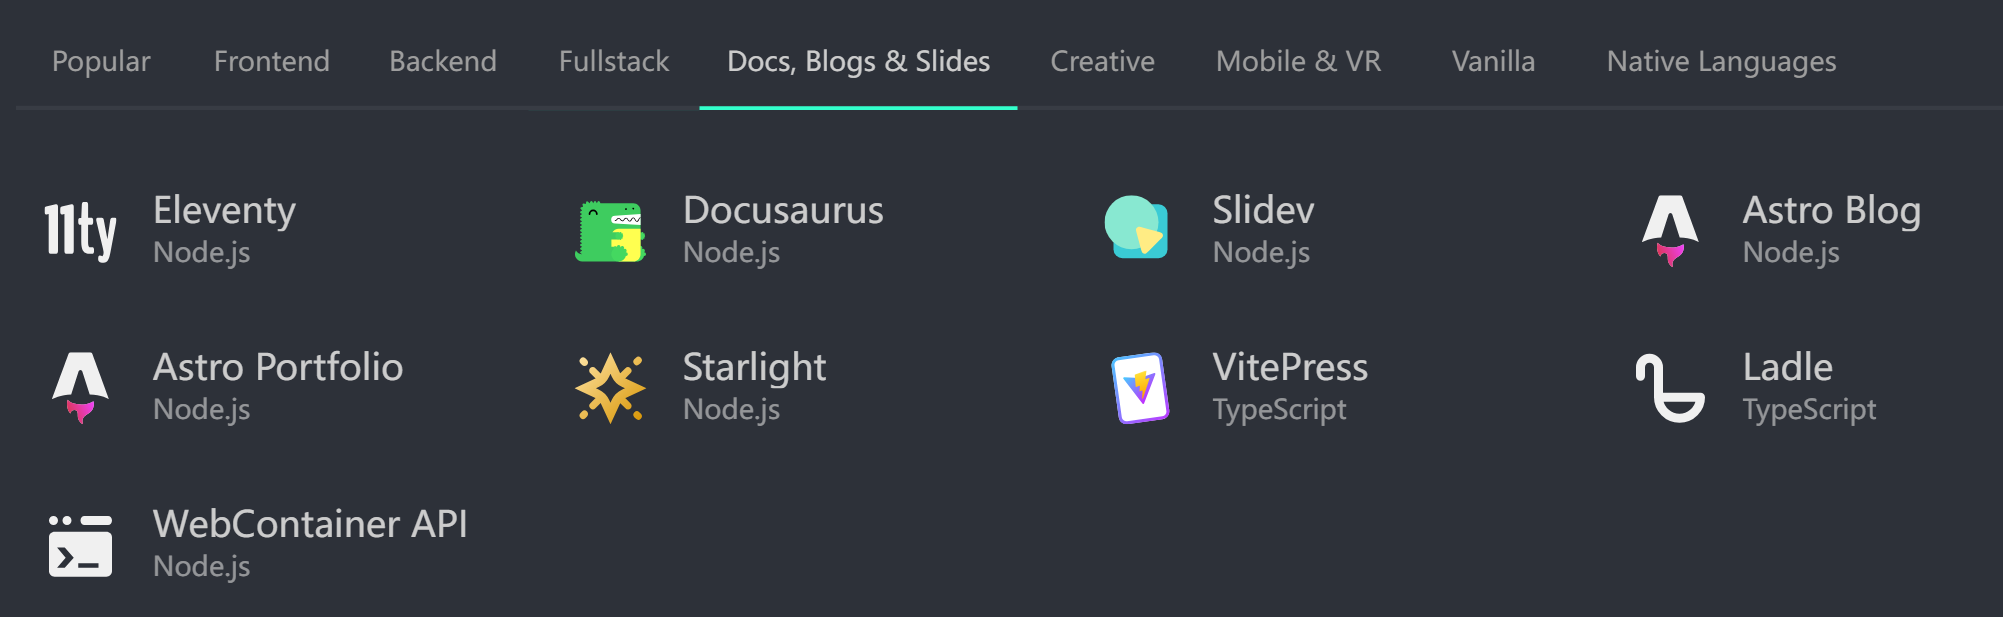Open the Frontend tab
Viewport: 2003px width, 617px height.
coord(271,62)
